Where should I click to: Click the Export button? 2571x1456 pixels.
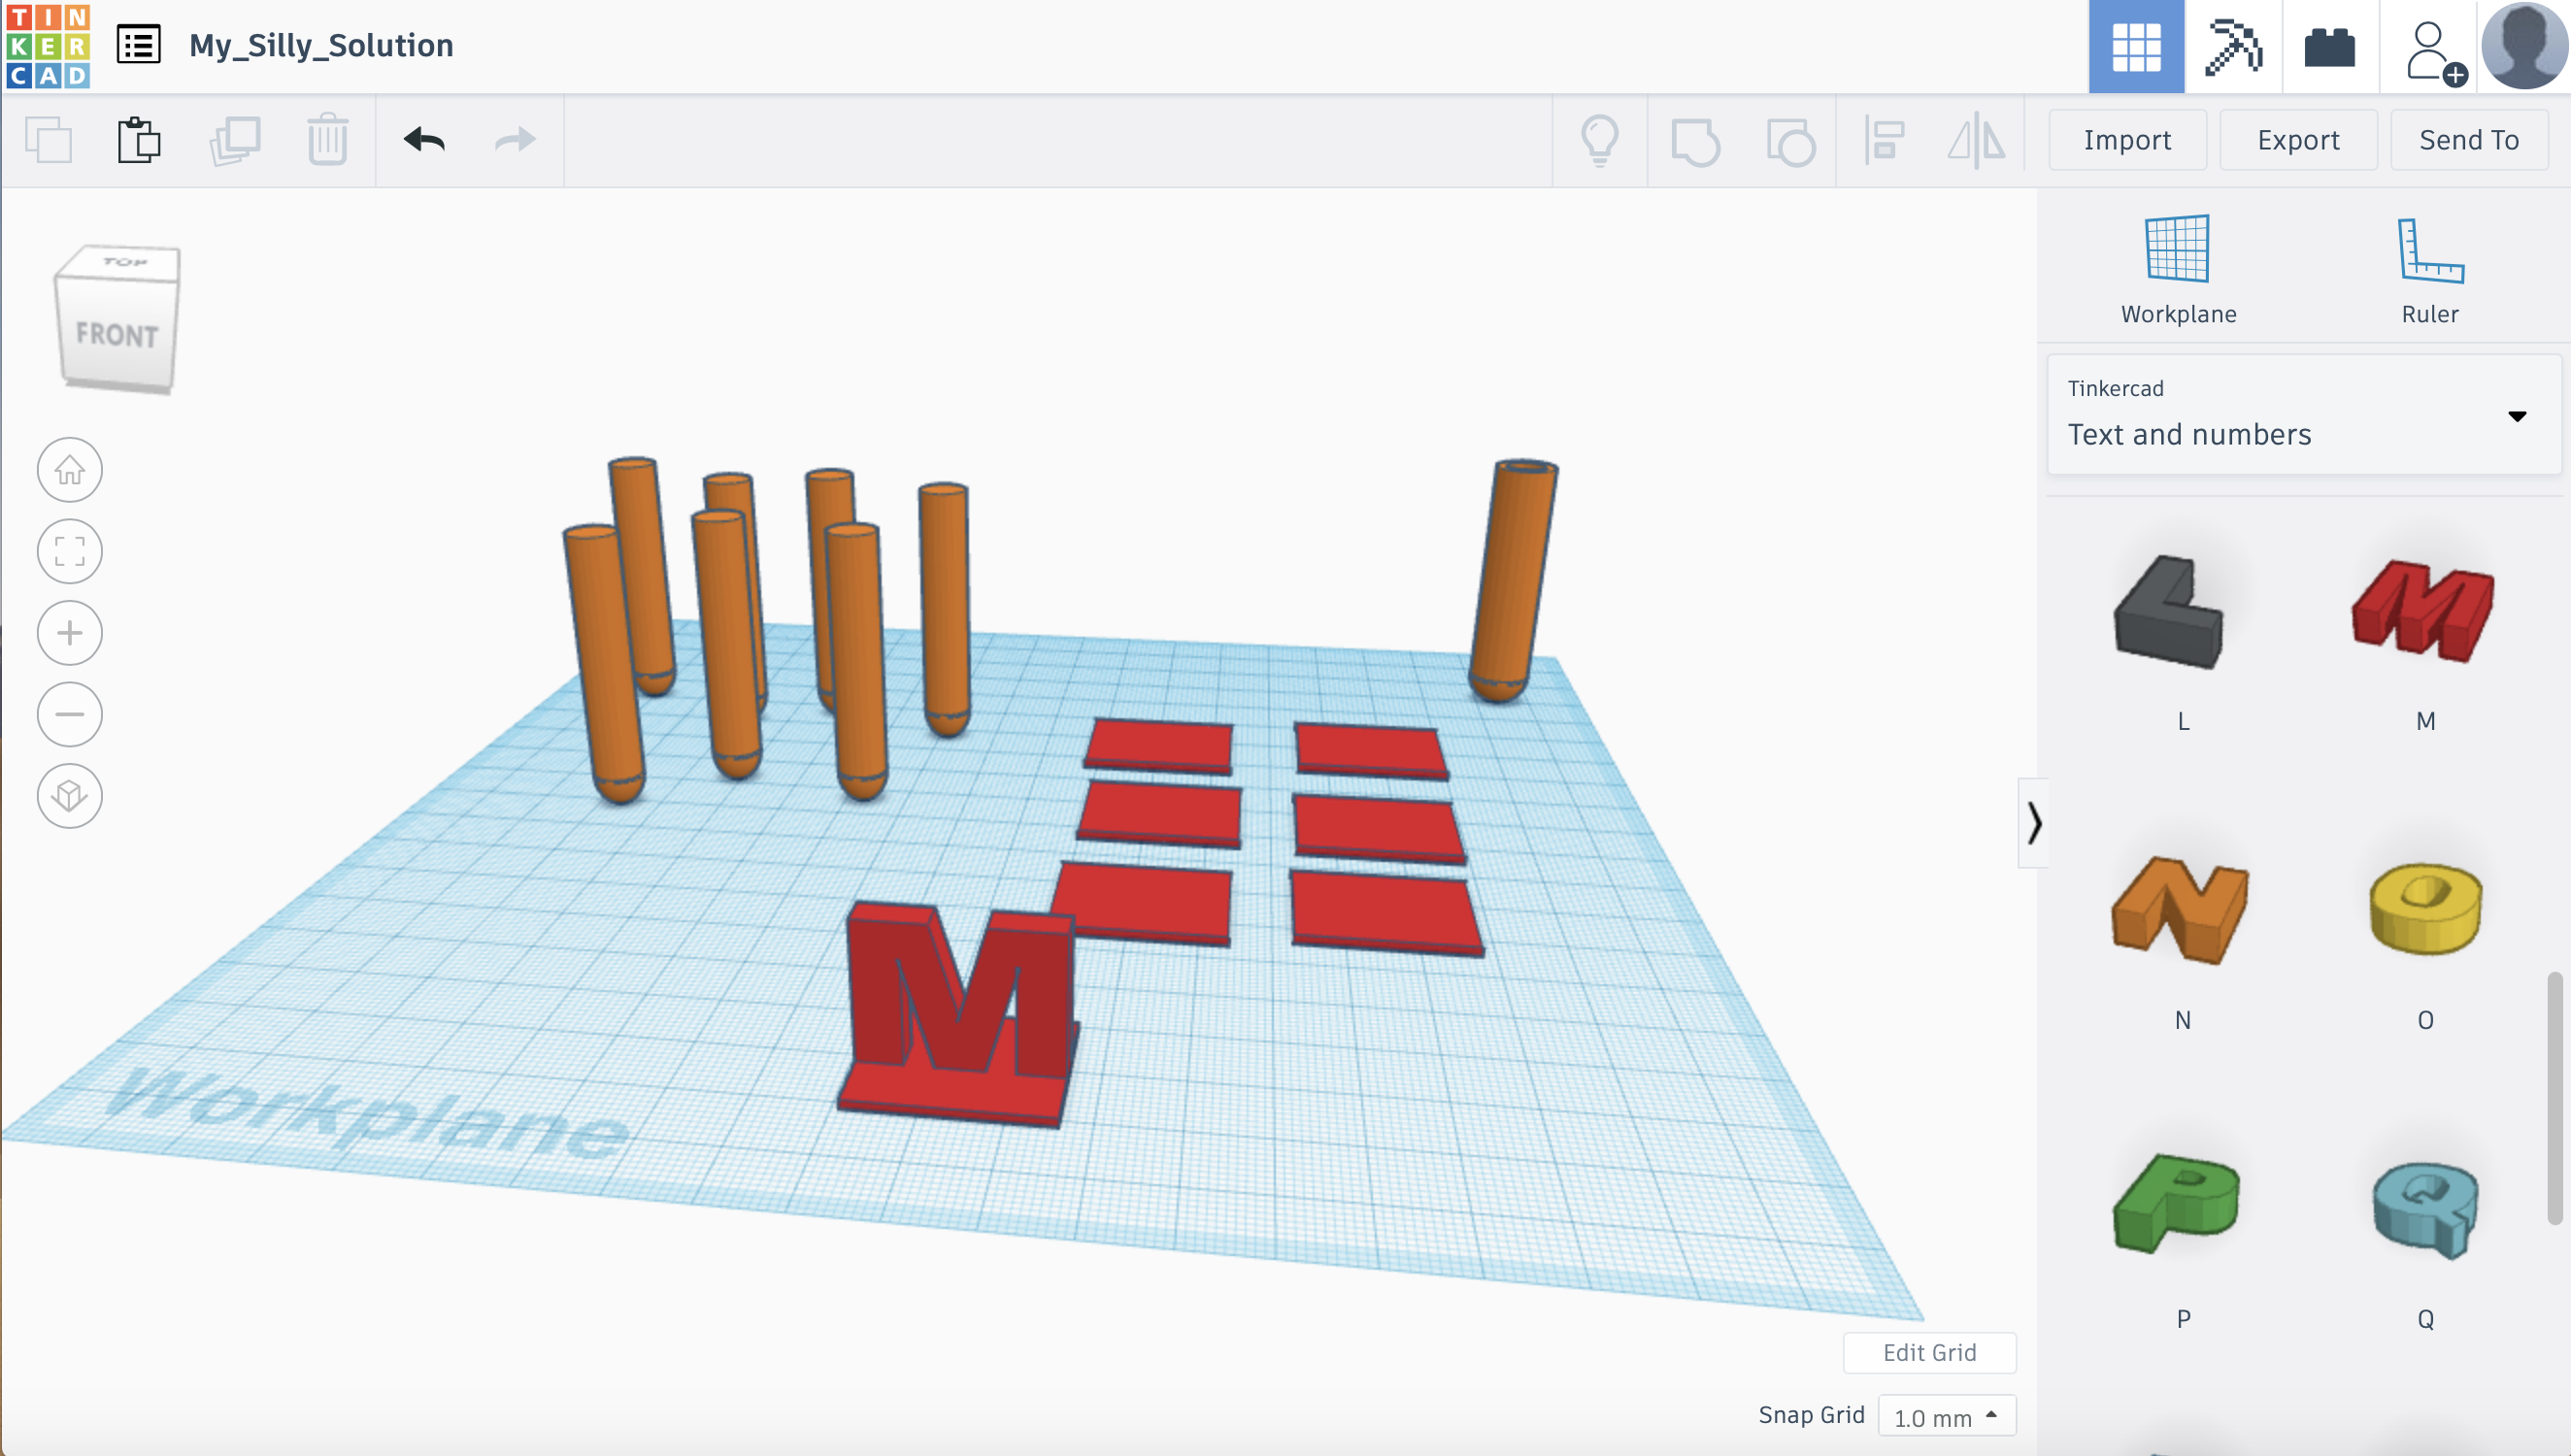tap(2298, 140)
